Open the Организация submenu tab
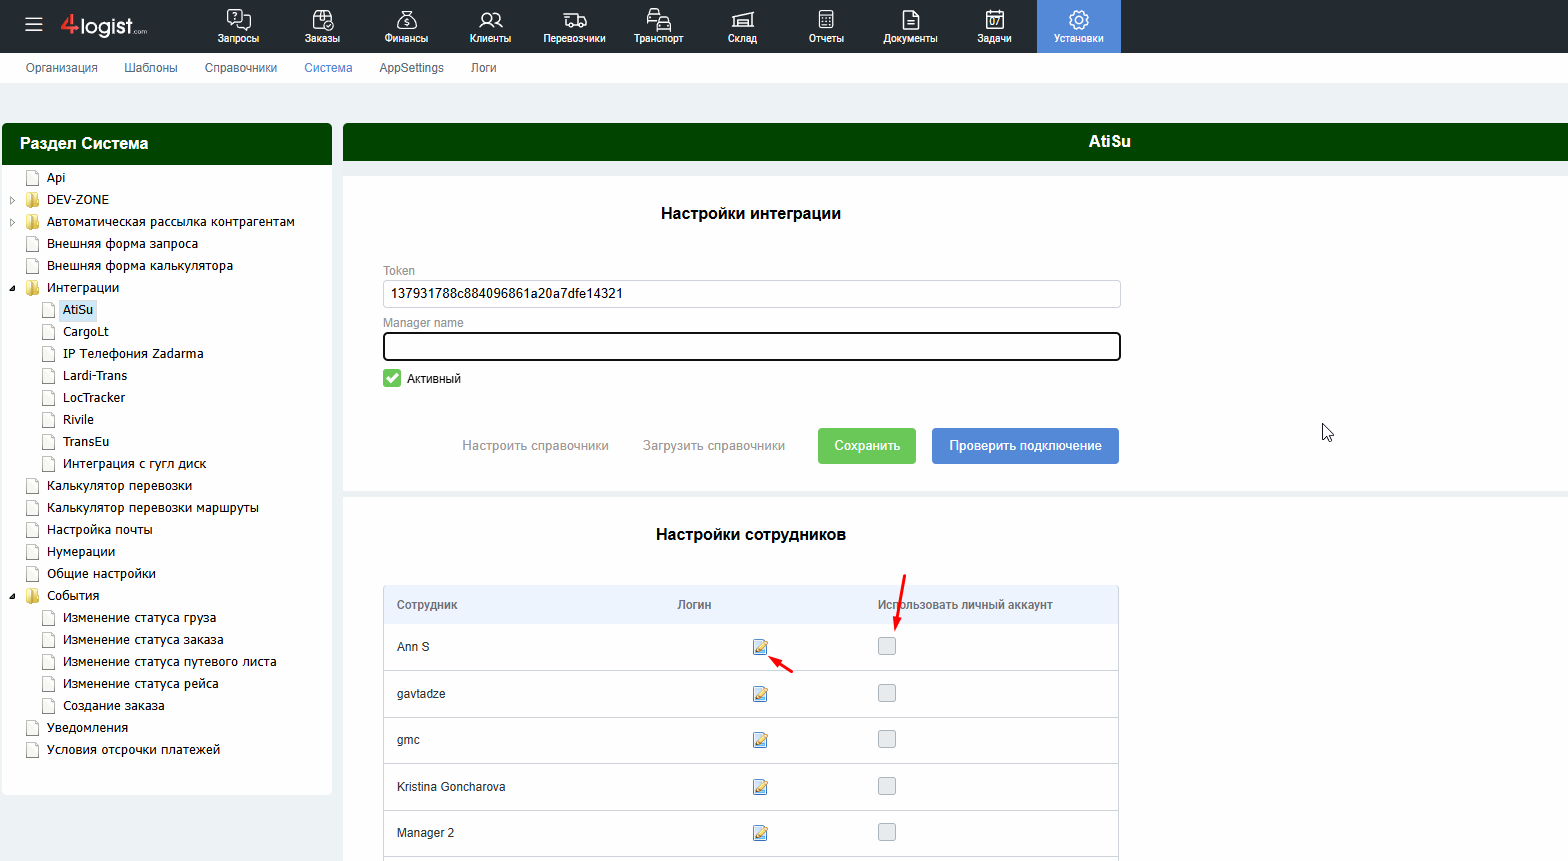1568x861 pixels. point(62,68)
